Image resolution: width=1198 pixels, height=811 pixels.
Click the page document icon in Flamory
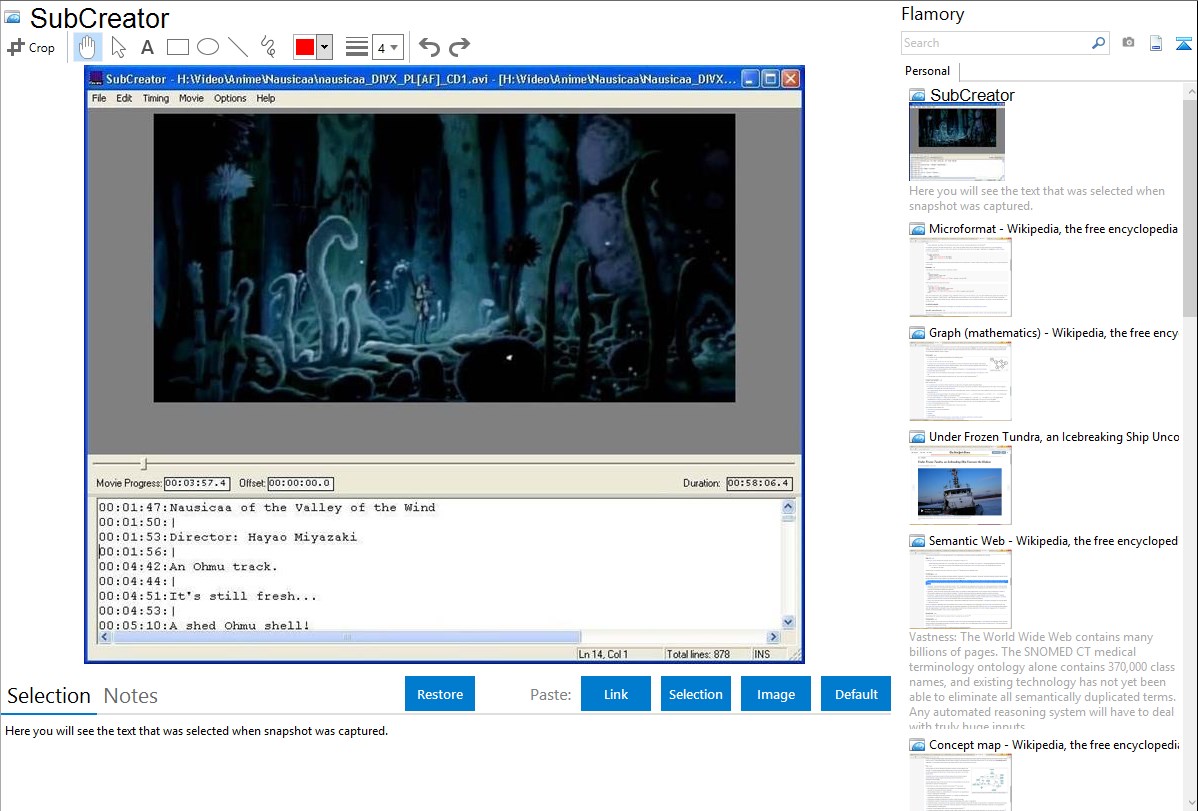click(1156, 43)
